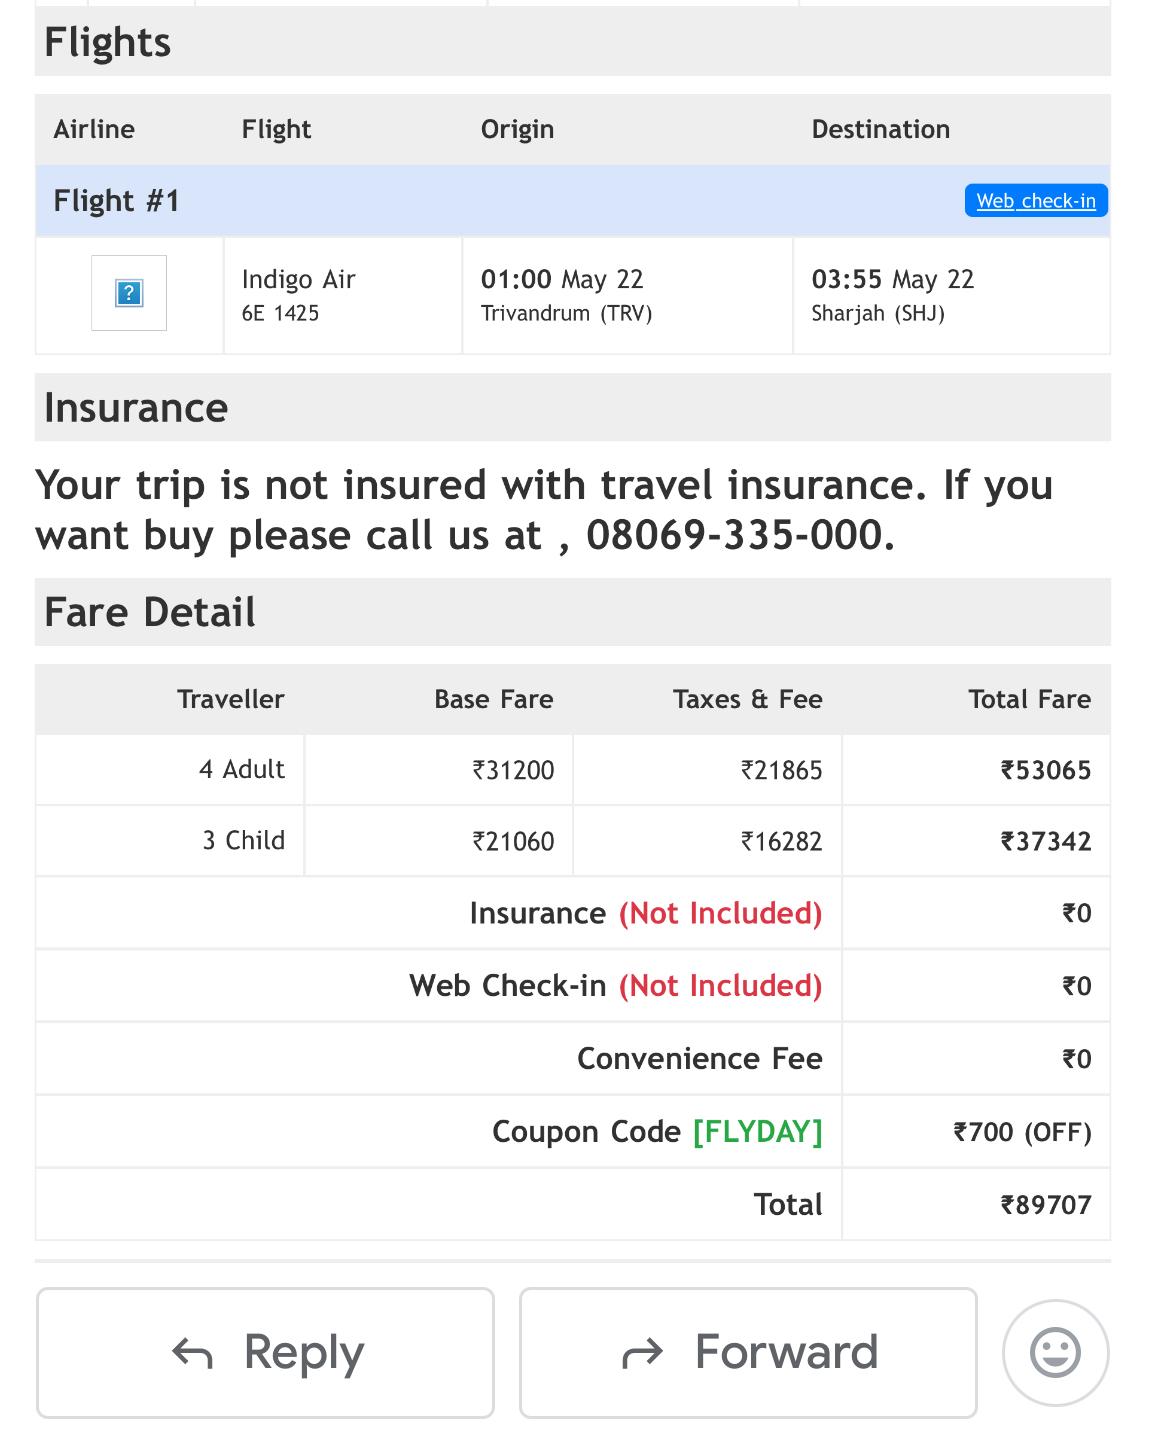The image size is (1158, 1443).
Task: Click the 4 Adult total fare ₹53065
Action: pos(1046,770)
